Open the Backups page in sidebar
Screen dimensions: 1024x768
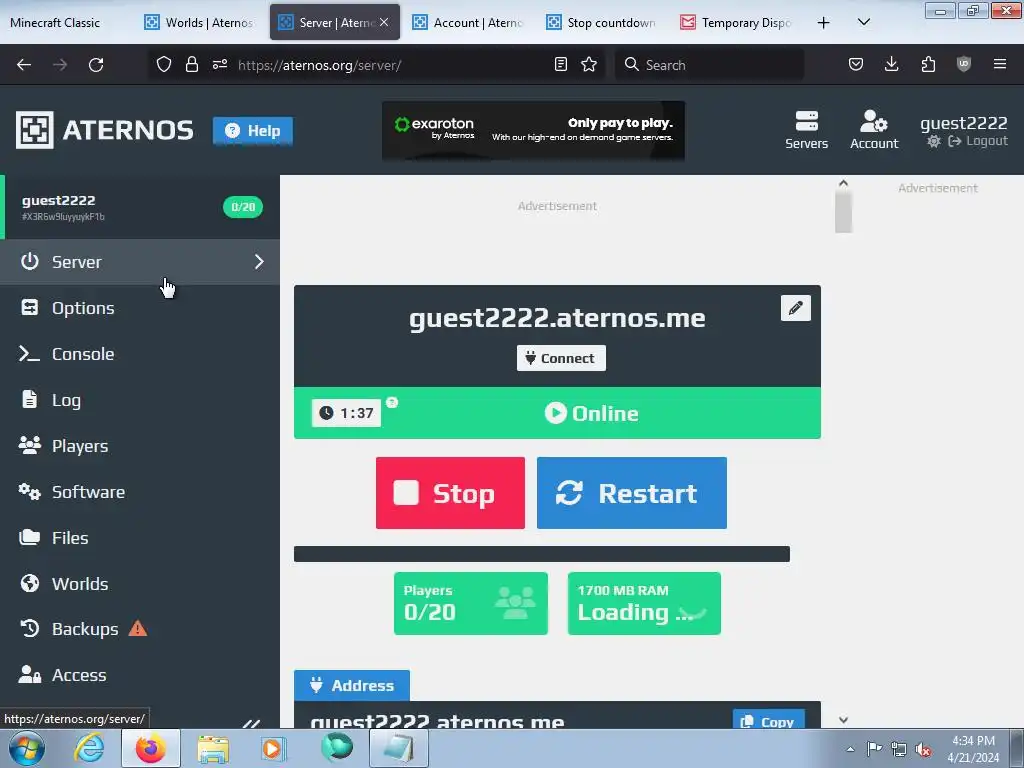tap(140, 629)
